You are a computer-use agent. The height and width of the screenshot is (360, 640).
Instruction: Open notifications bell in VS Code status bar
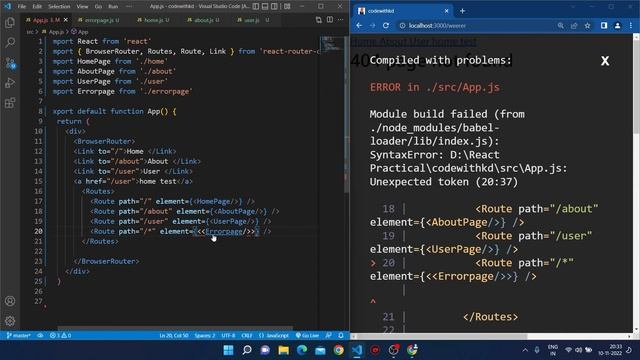click(x=341, y=336)
